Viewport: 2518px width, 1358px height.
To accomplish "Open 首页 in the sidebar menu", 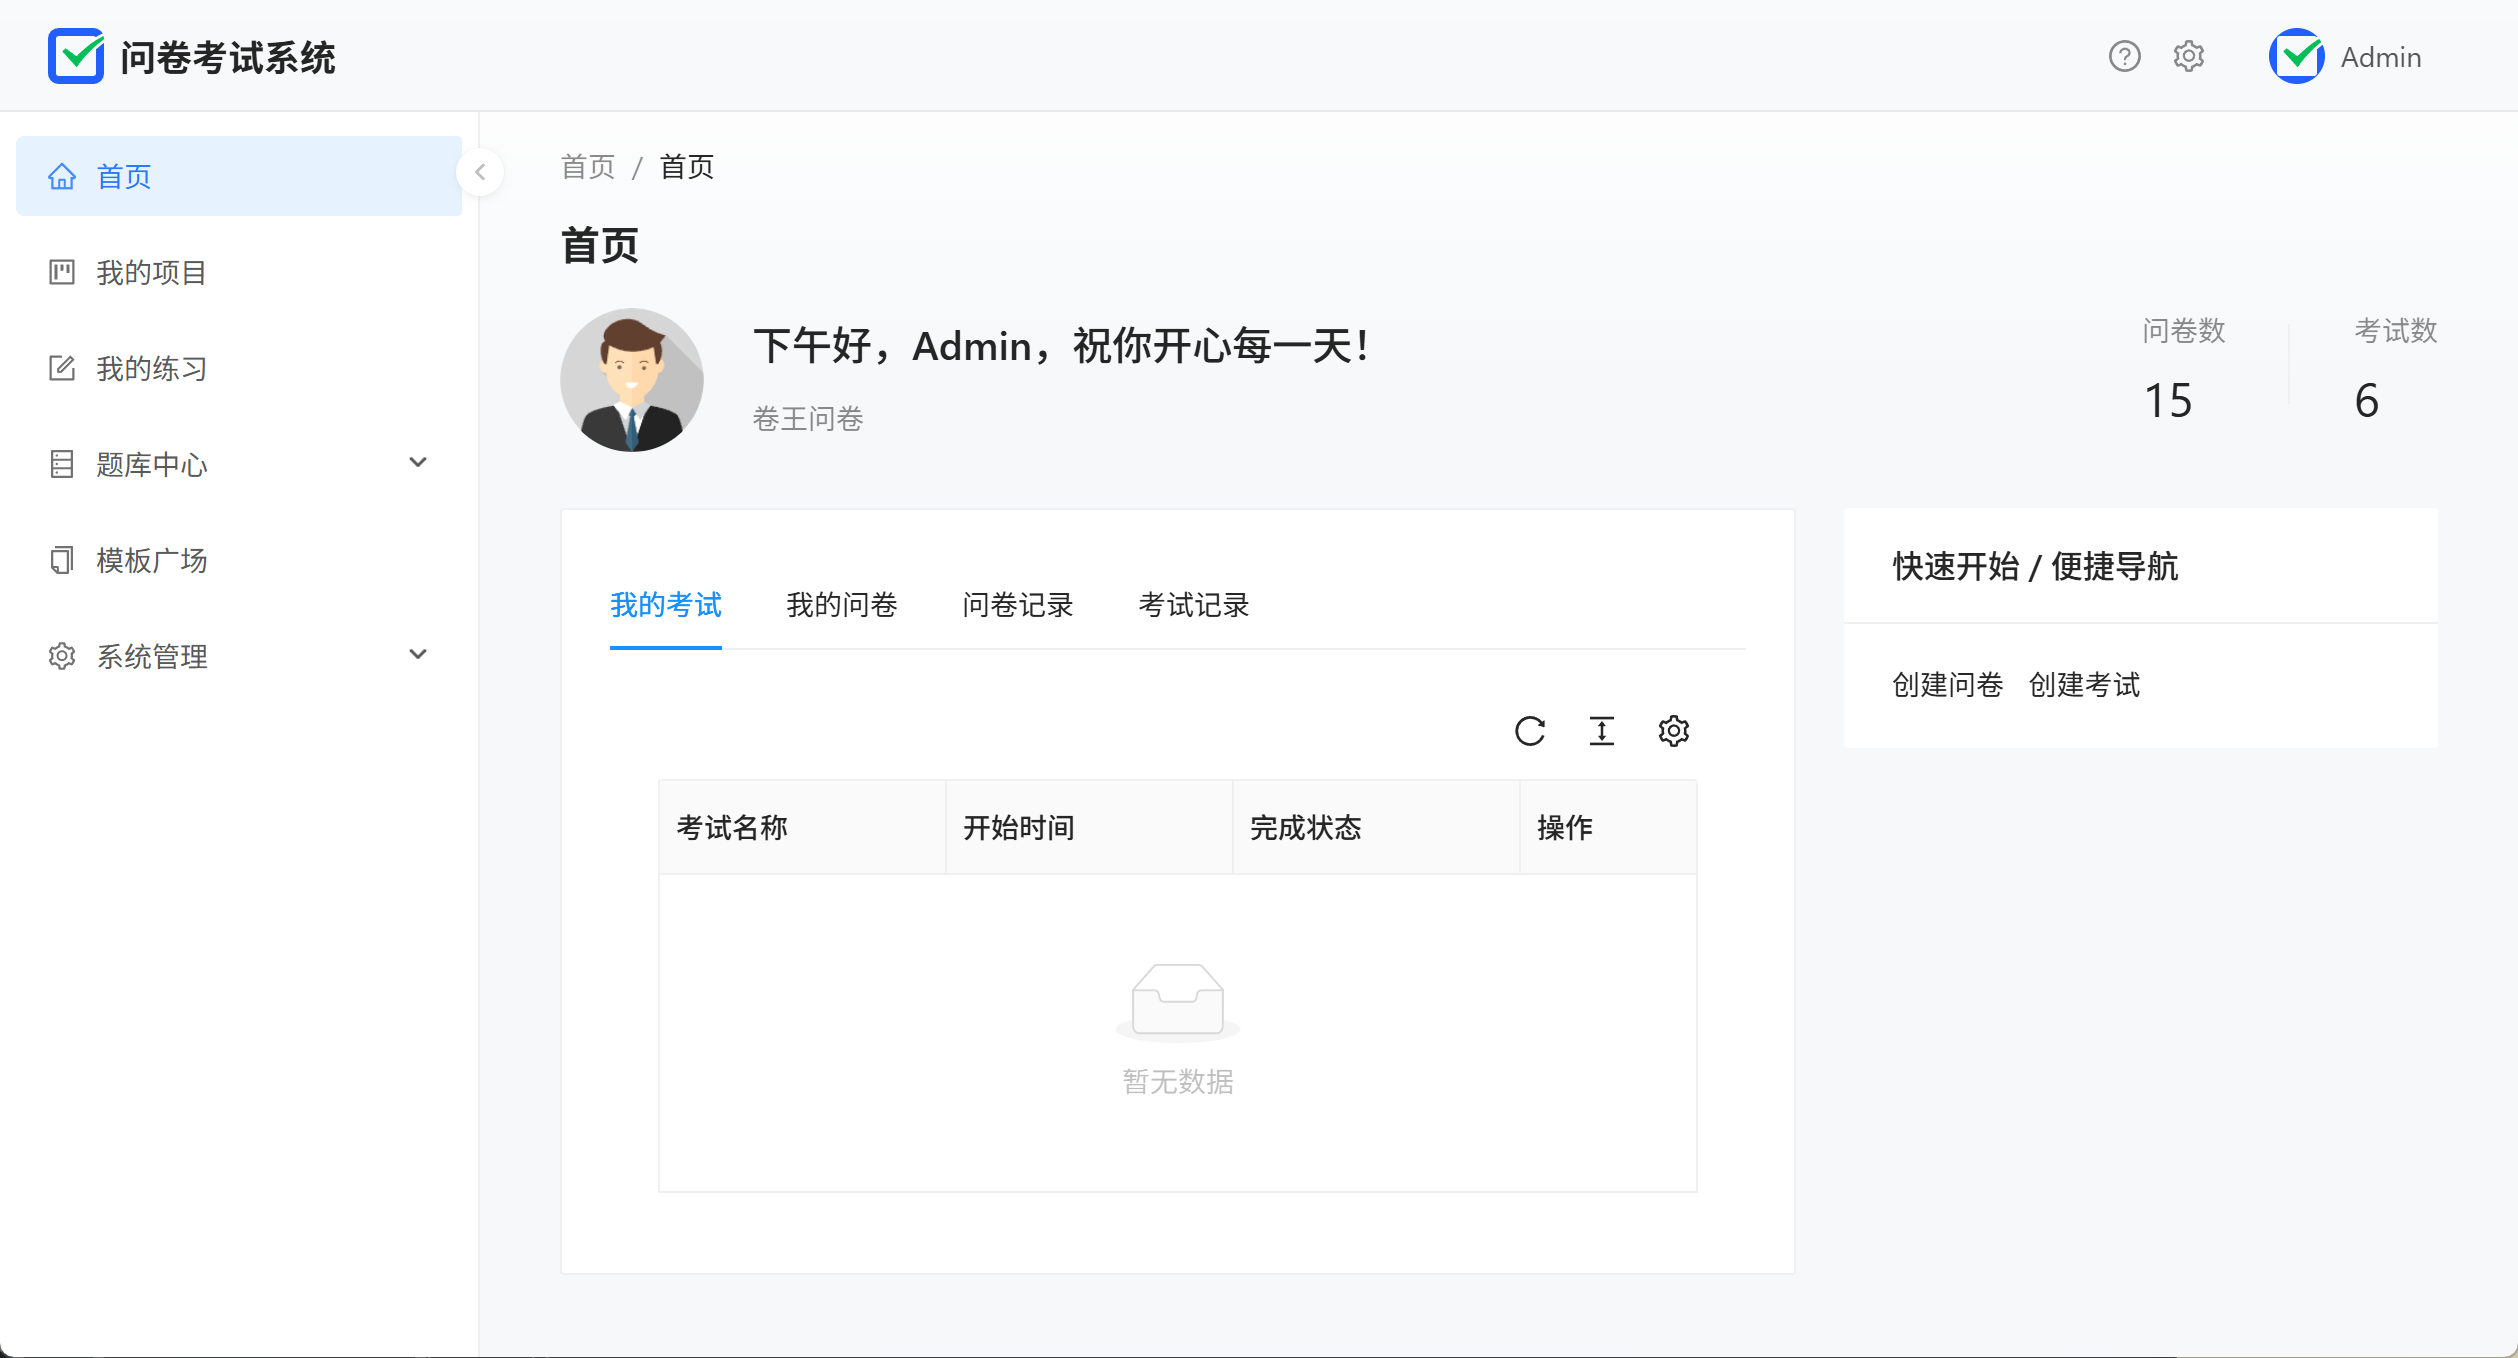I will click(239, 176).
